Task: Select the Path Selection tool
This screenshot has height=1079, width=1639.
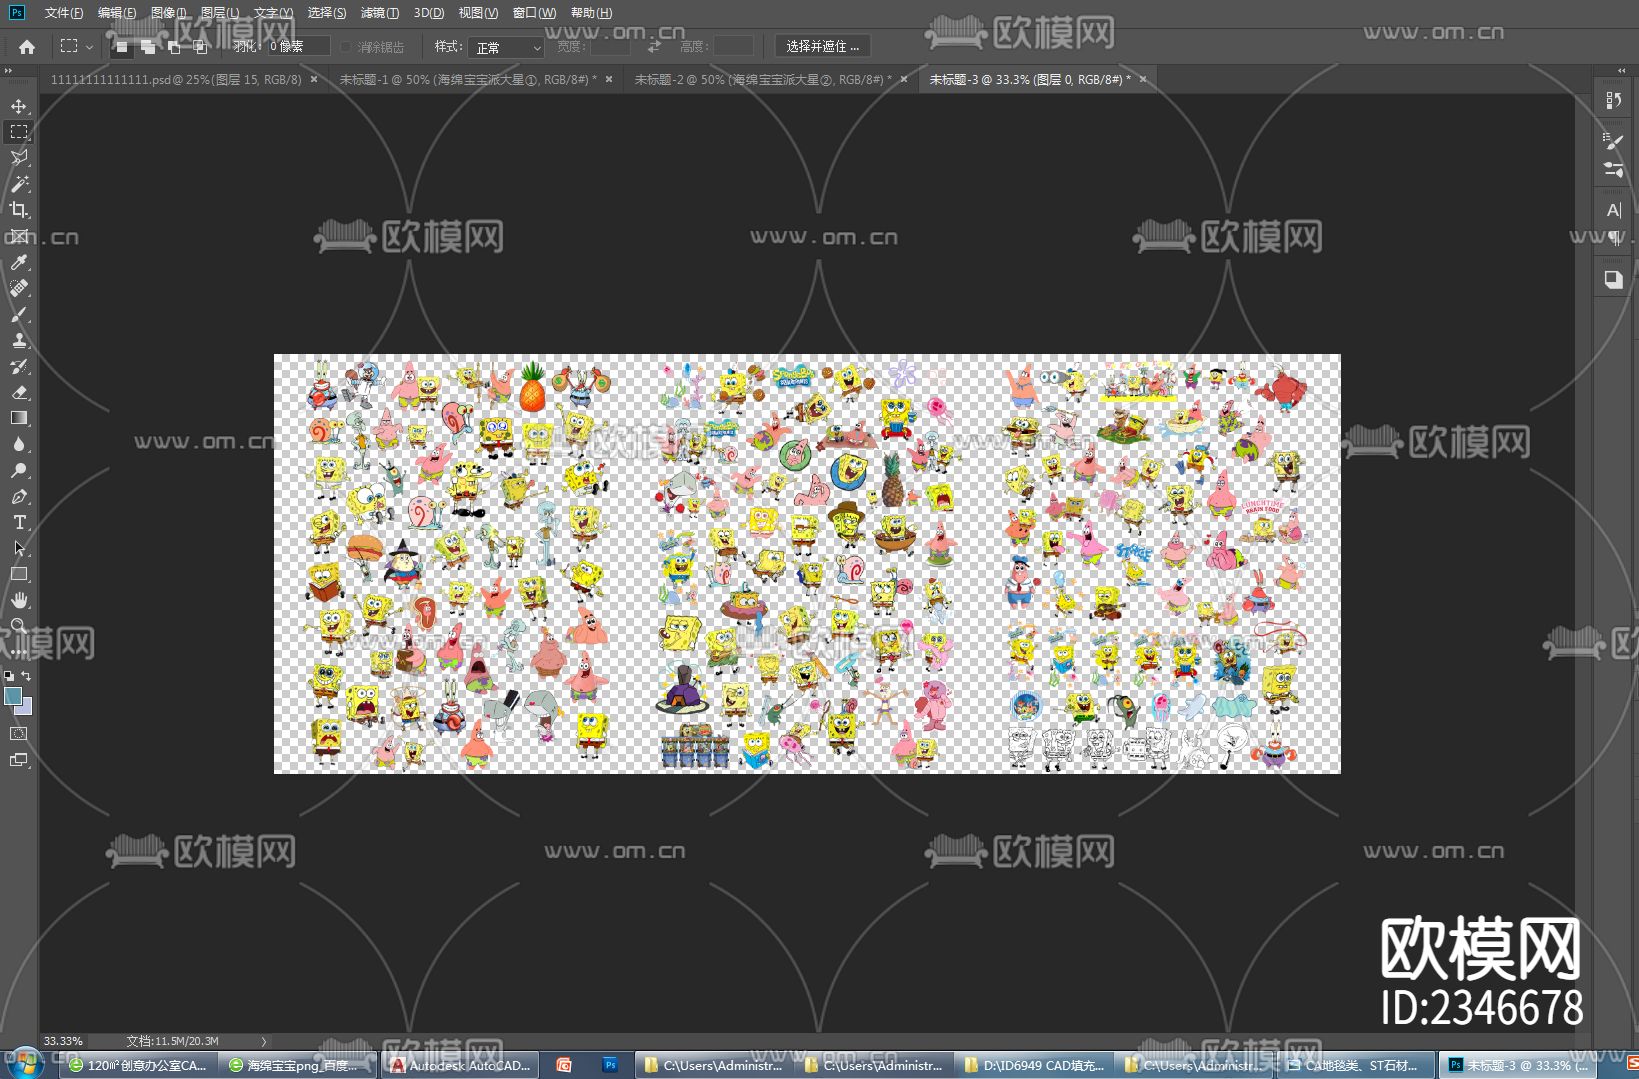Action: click(19, 548)
